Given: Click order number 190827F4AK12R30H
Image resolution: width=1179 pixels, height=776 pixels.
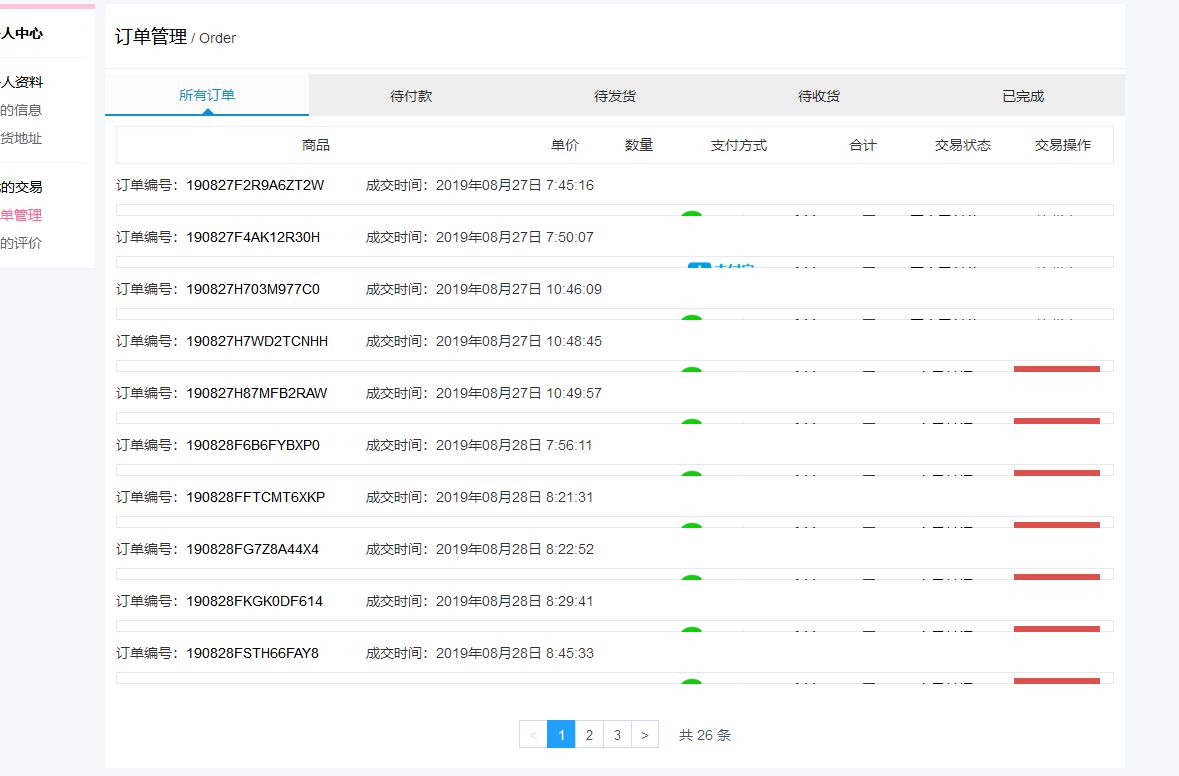Looking at the screenshot, I should pyautogui.click(x=253, y=237).
